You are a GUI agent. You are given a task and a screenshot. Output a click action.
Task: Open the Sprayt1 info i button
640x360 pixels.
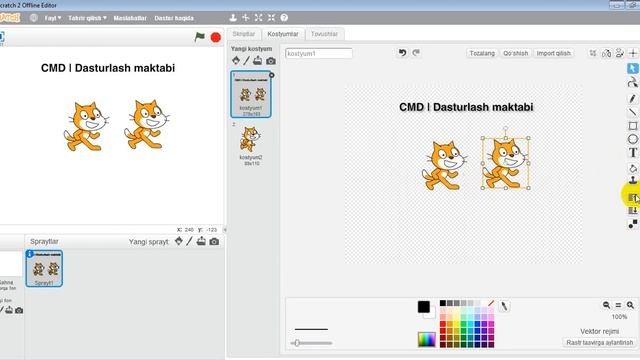pyautogui.click(x=29, y=254)
